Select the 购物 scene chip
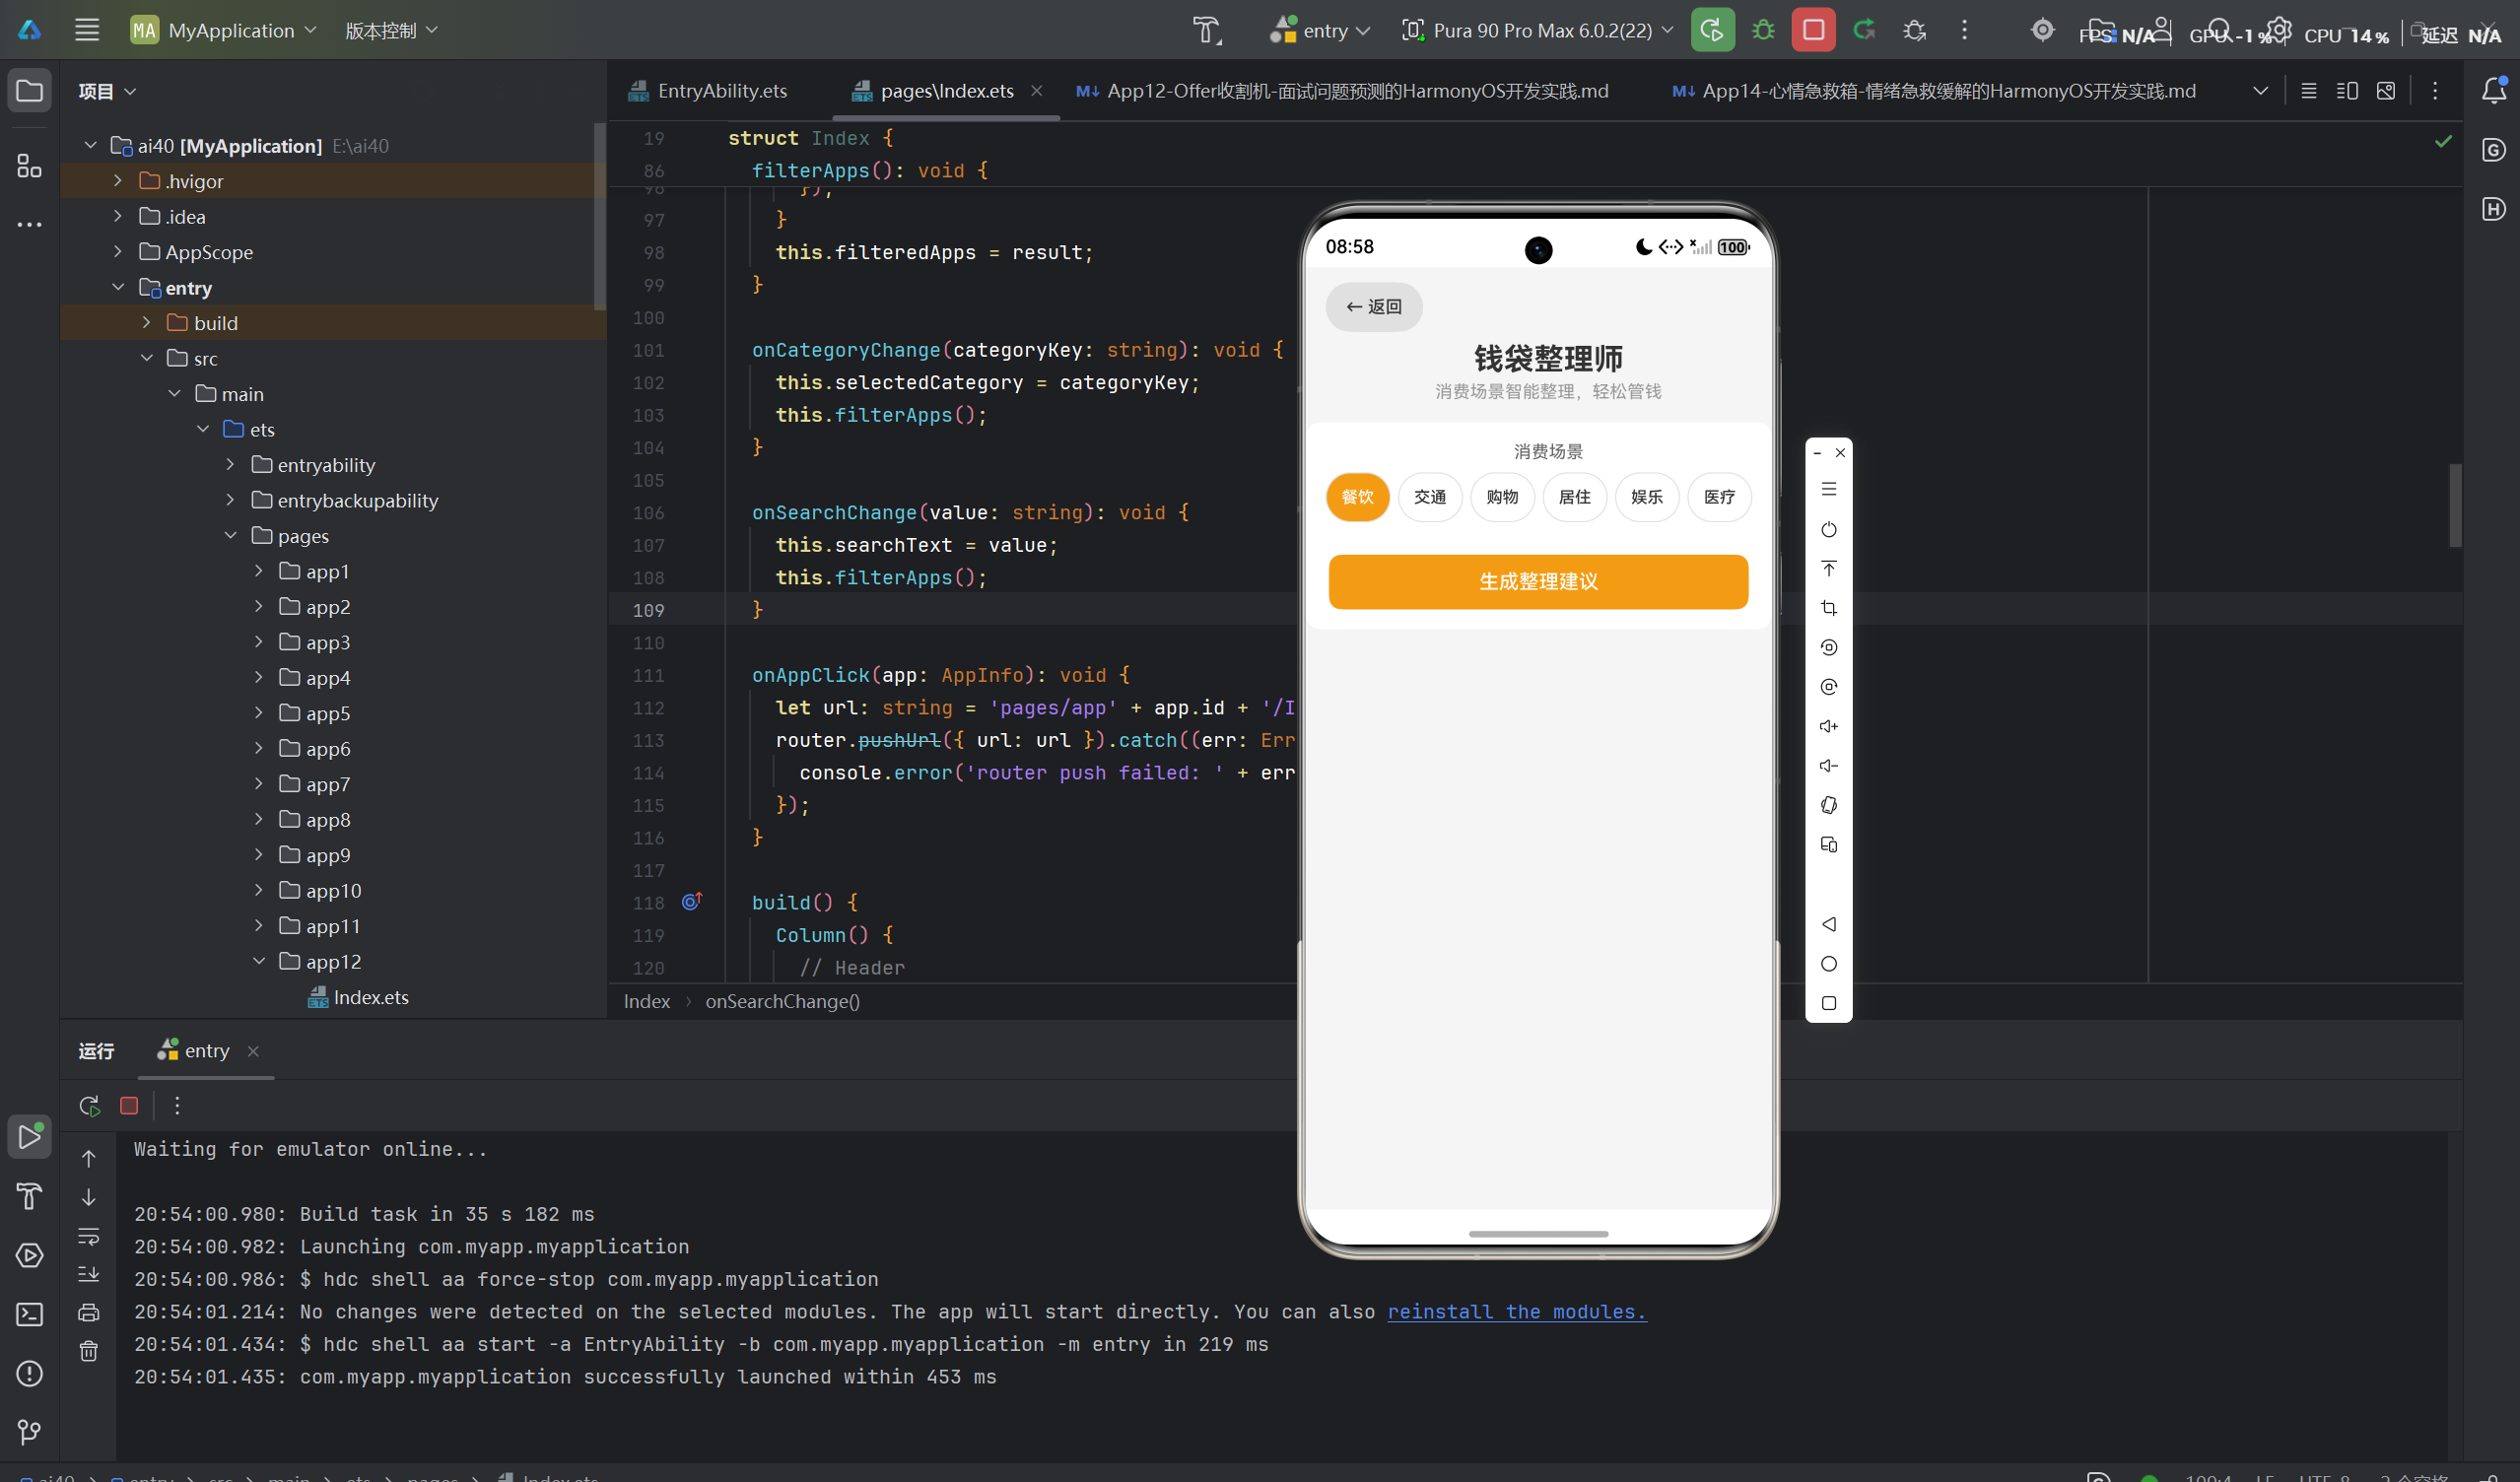Screen dimensions: 2520x1482 1502,497
